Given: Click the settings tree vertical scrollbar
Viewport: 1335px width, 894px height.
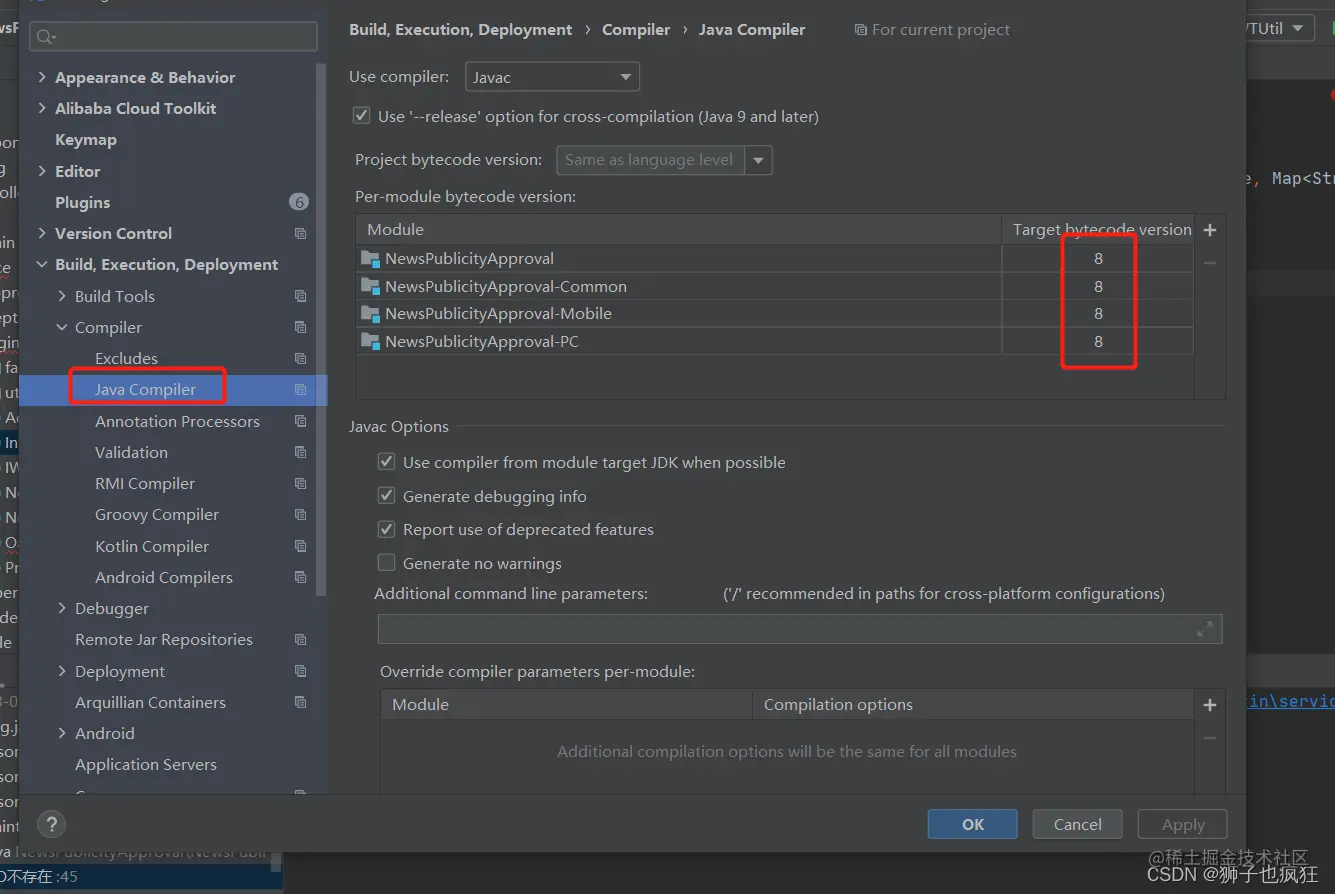Looking at the screenshot, I should coord(321,330).
